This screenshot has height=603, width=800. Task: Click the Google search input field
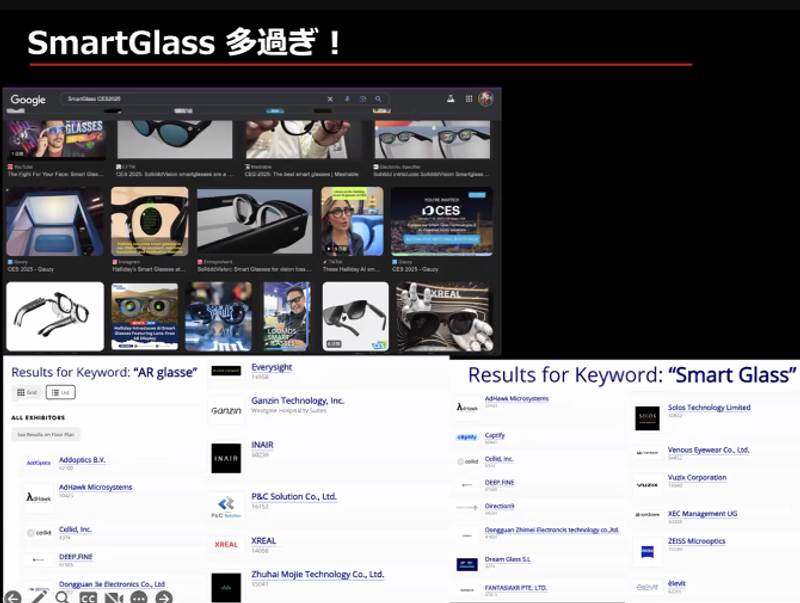196,99
